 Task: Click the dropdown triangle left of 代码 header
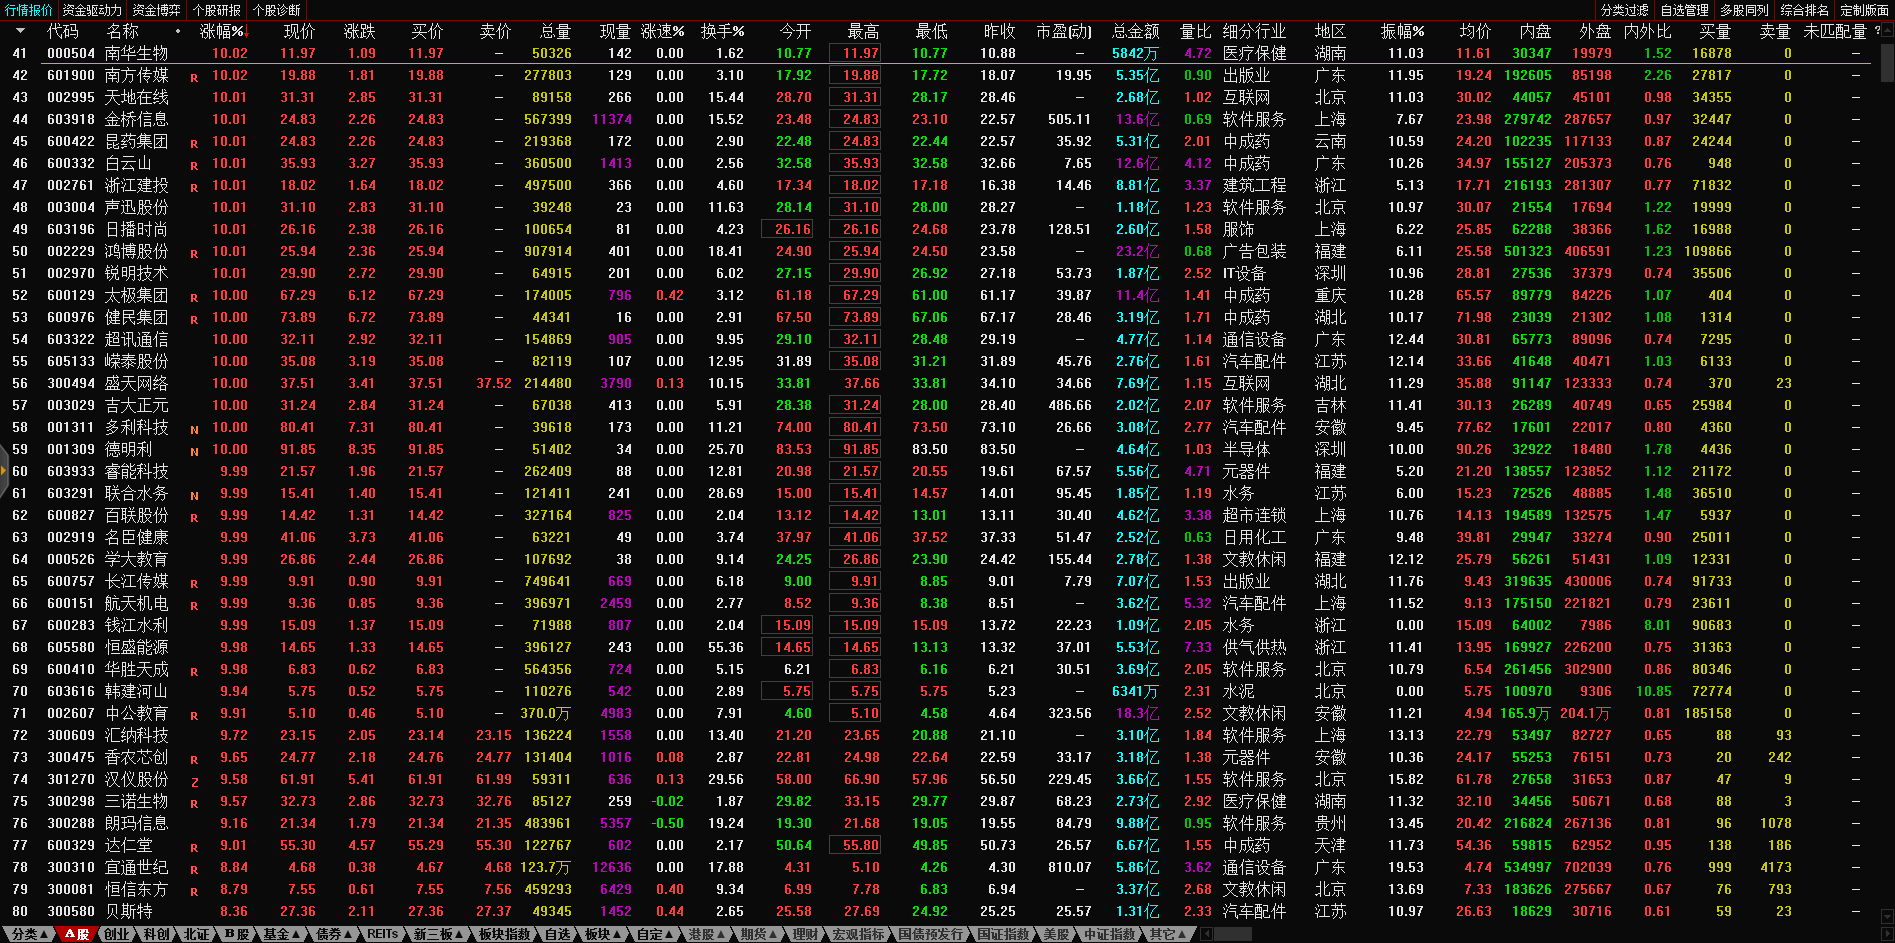(20, 31)
